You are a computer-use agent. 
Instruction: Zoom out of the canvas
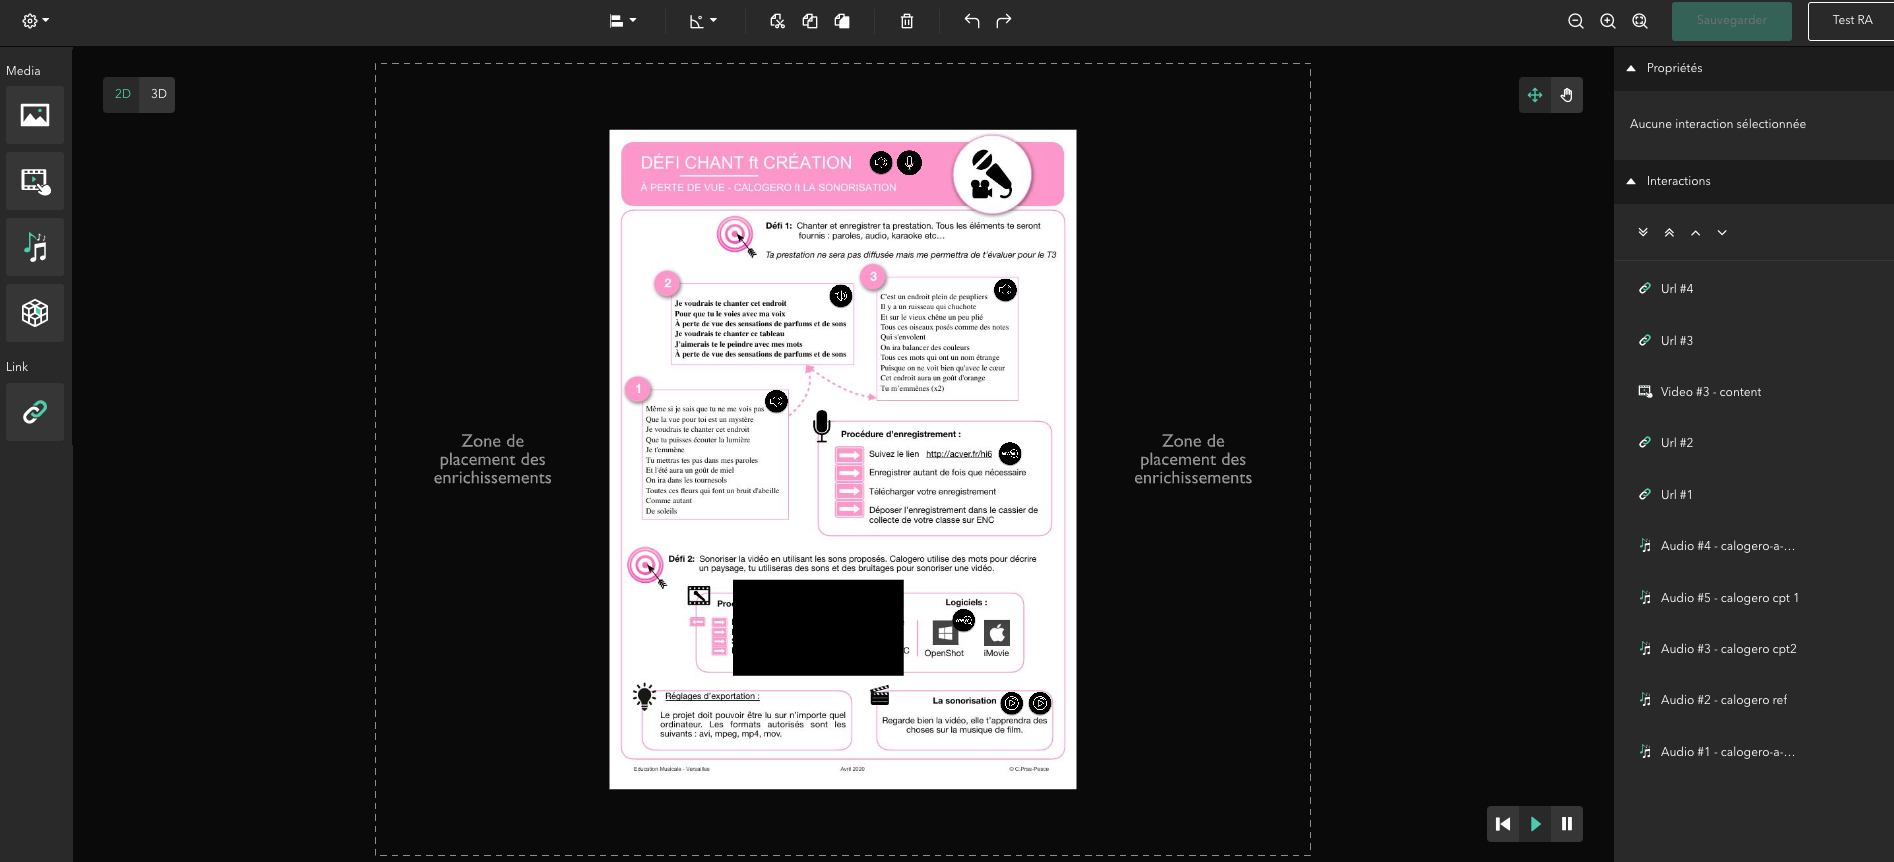[1576, 21]
